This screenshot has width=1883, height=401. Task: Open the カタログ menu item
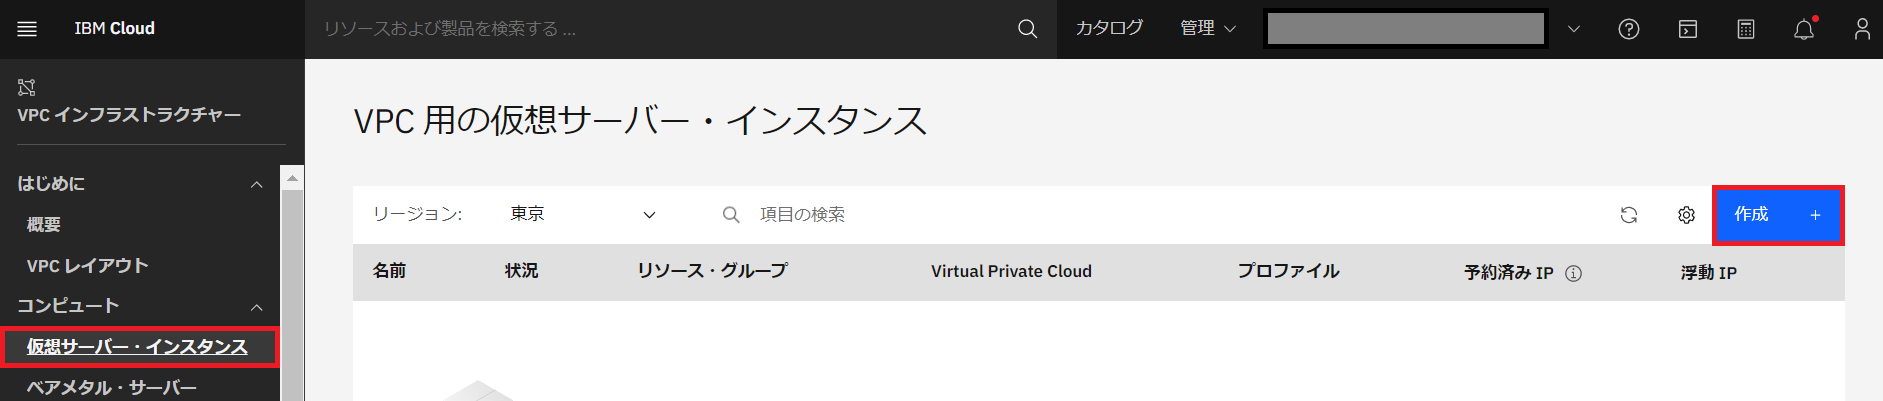click(x=1109, y=29)
